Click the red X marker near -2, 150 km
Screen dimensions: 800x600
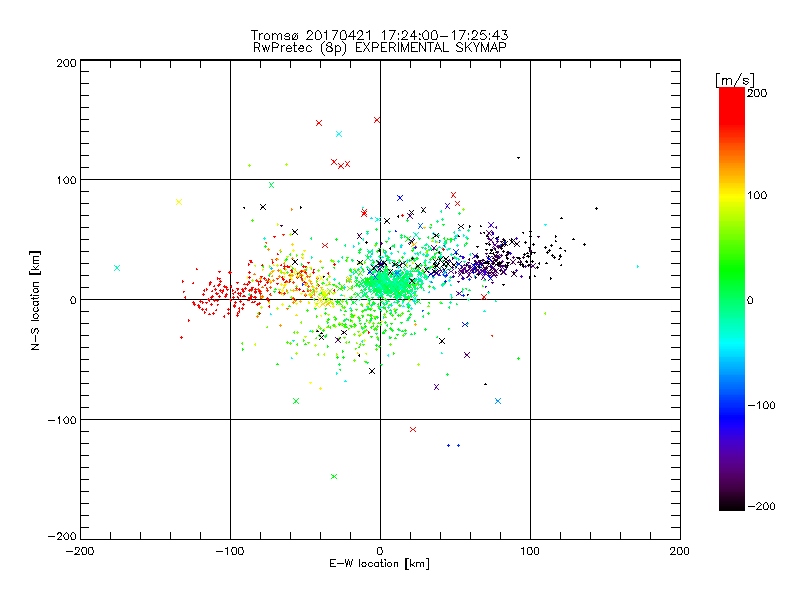pos(377,120)
